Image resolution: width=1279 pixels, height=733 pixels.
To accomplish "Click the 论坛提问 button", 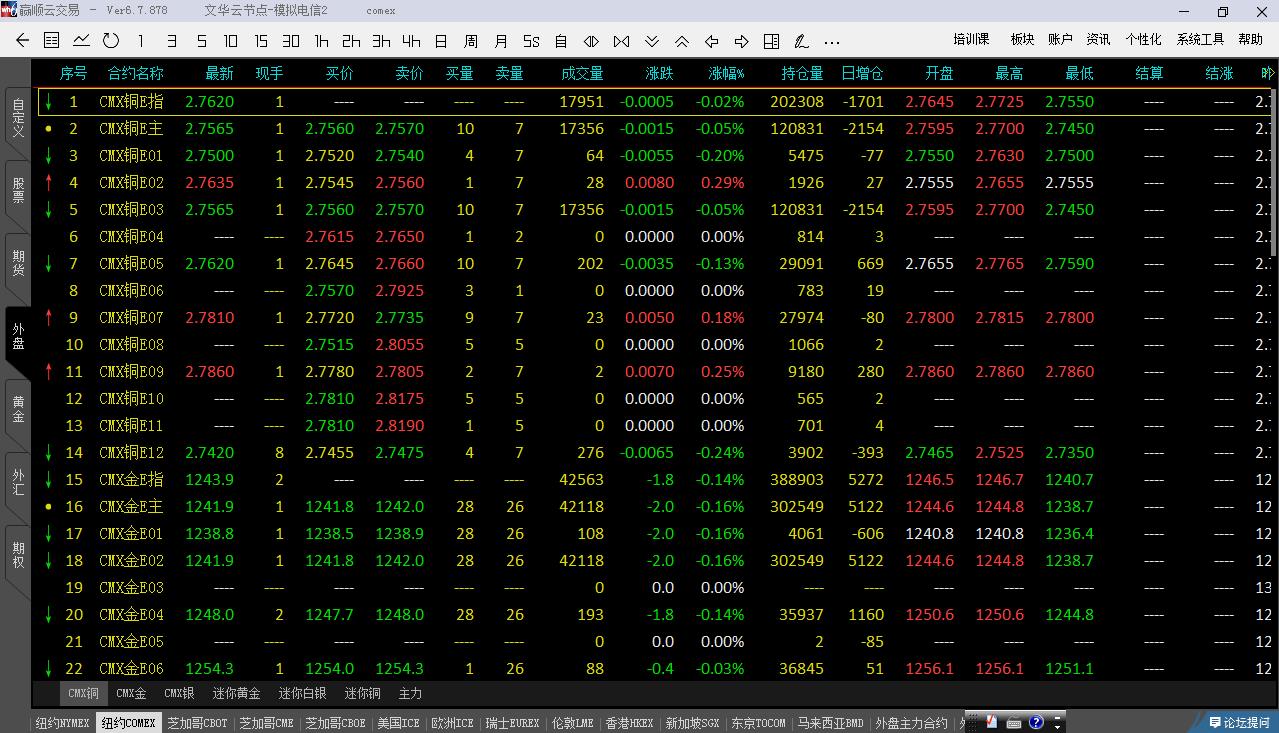I will point(1239,722).
